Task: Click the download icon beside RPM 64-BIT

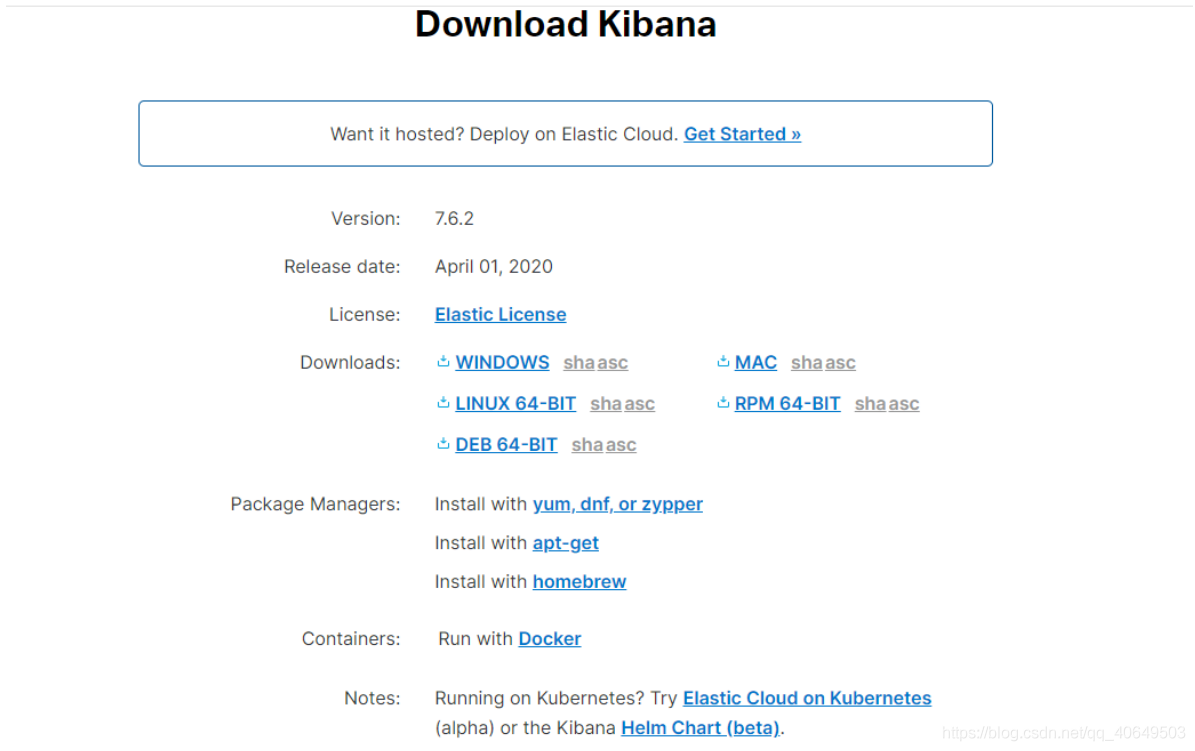Action: pyautogui.click(x=723, y=403)
